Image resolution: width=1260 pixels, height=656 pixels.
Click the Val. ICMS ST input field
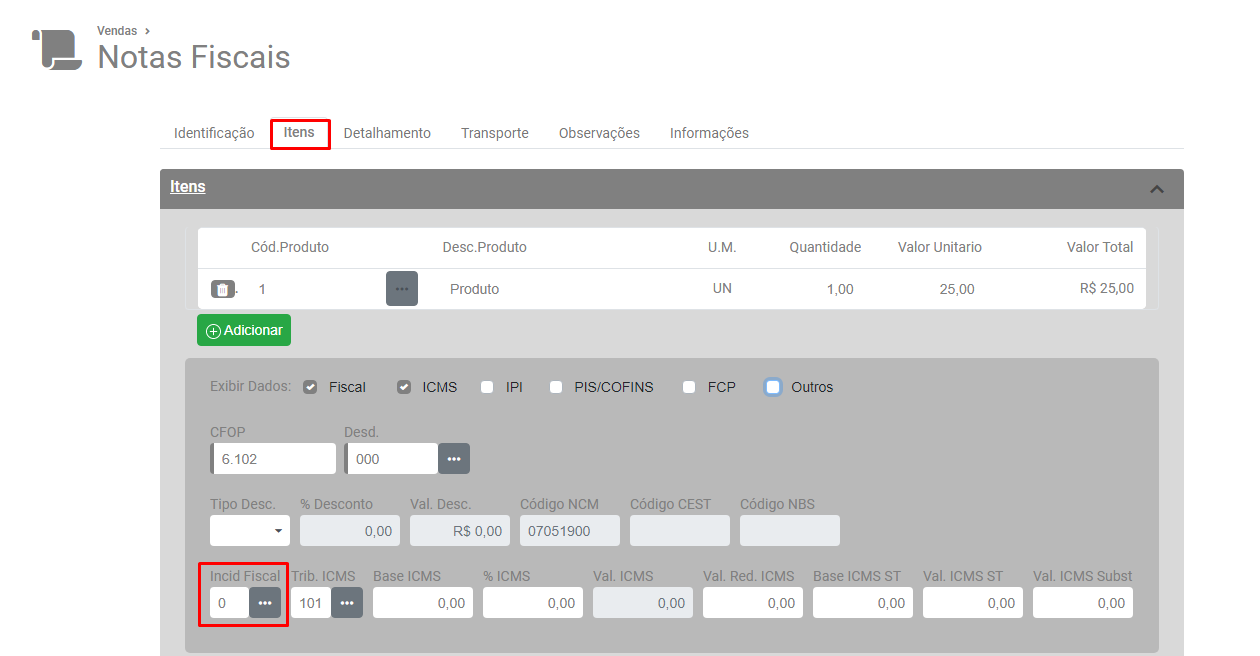(x=973, y=603)
